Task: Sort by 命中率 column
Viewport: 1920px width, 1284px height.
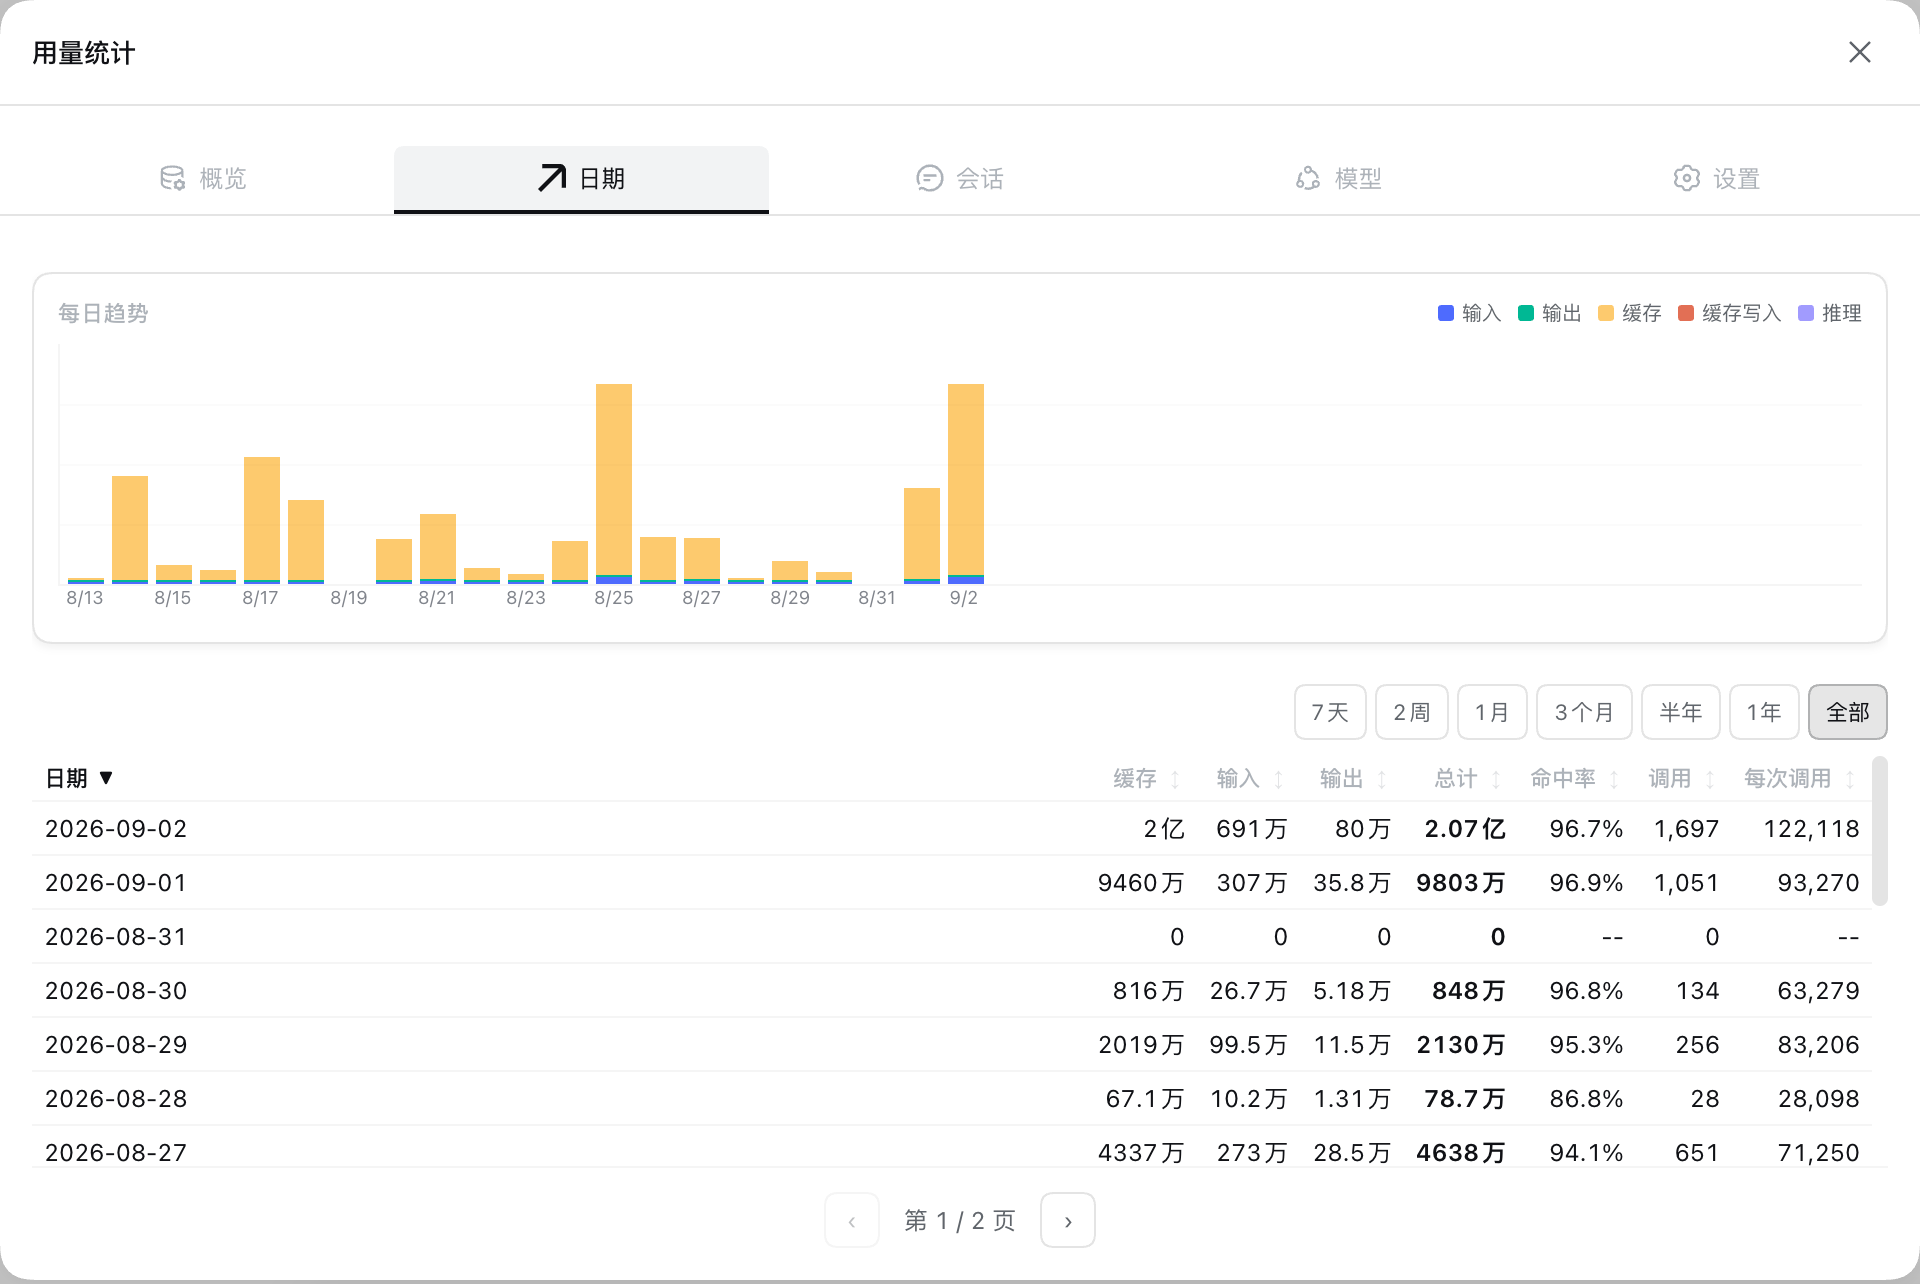Action: point(1575,778)
